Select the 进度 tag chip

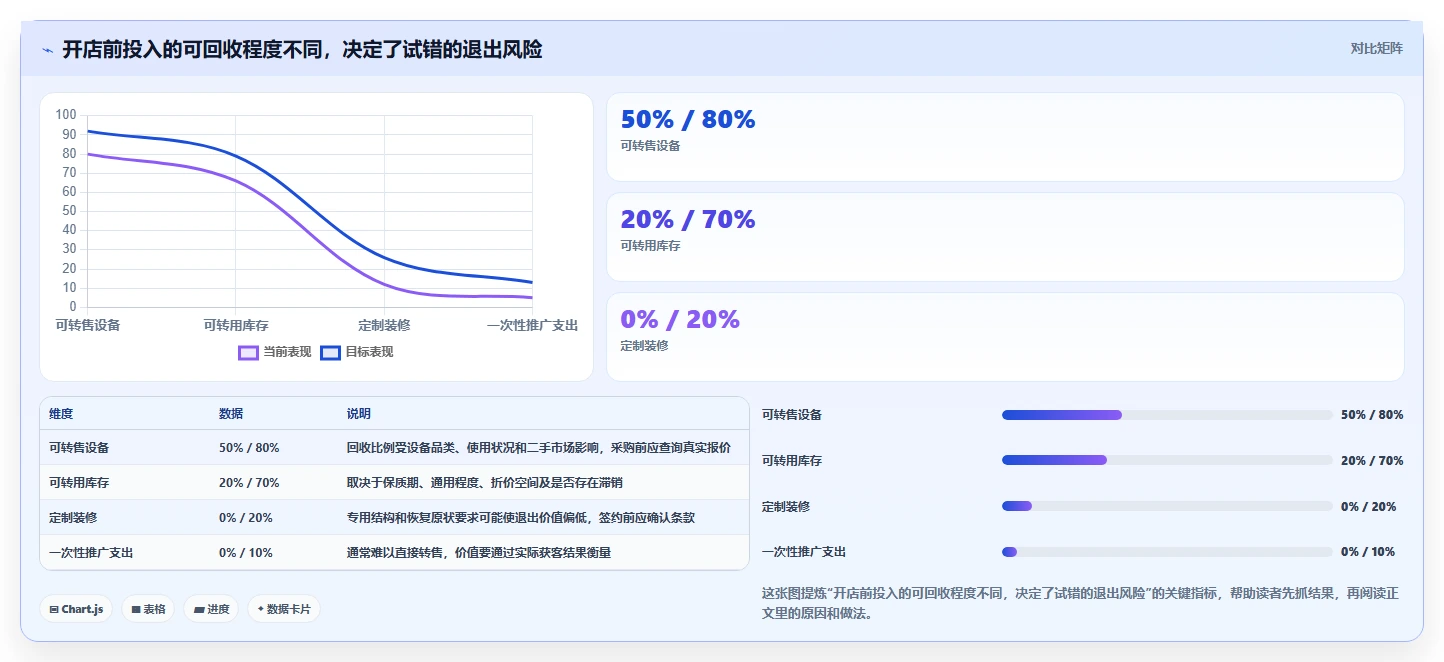click(x=211, y=609)
